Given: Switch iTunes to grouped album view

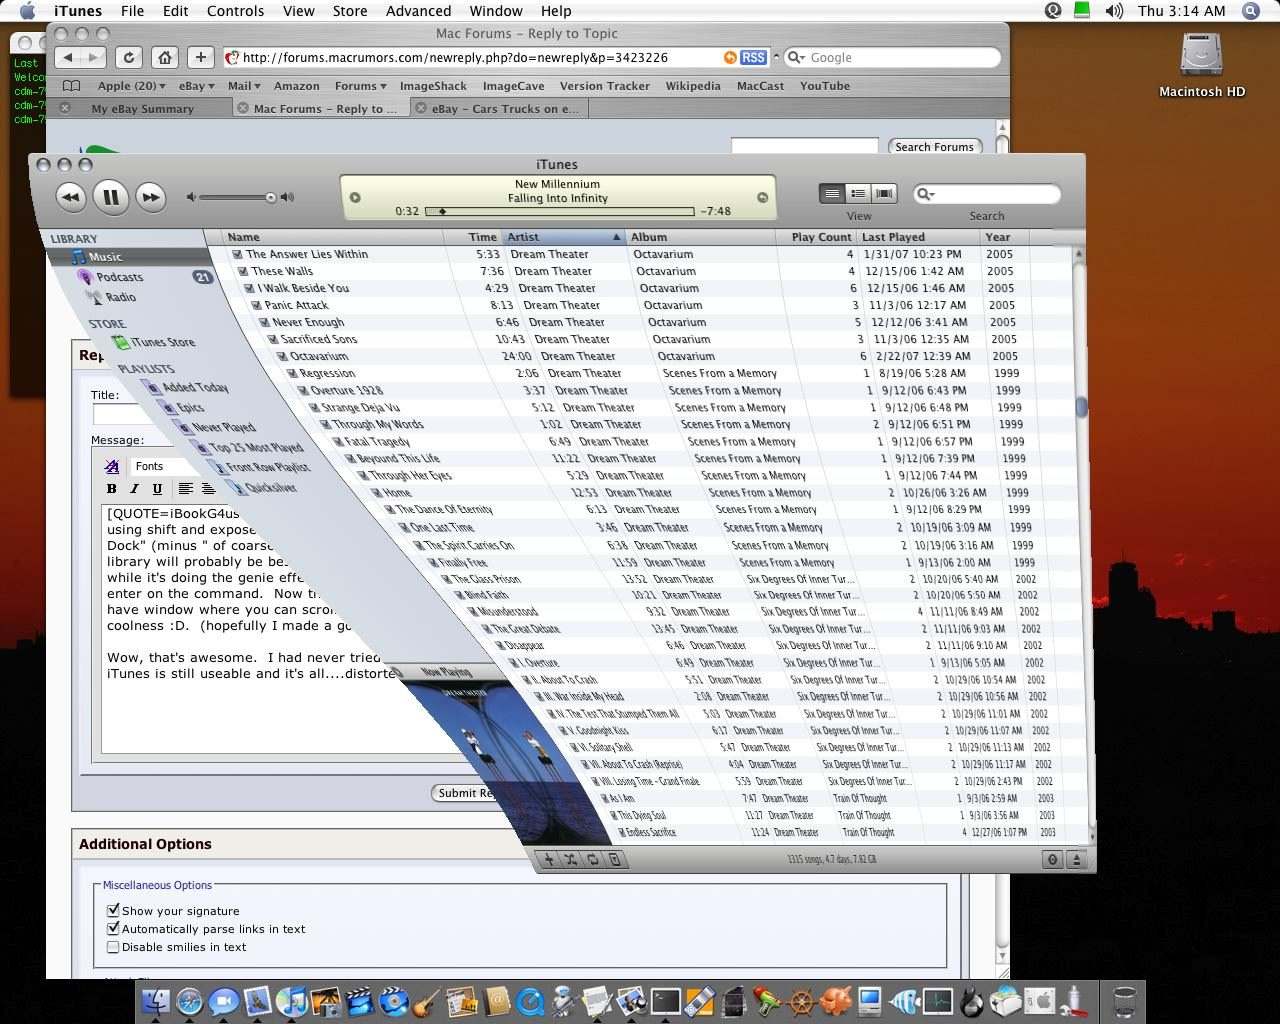Looking at the screenshot, I should (x=858, y=193).
